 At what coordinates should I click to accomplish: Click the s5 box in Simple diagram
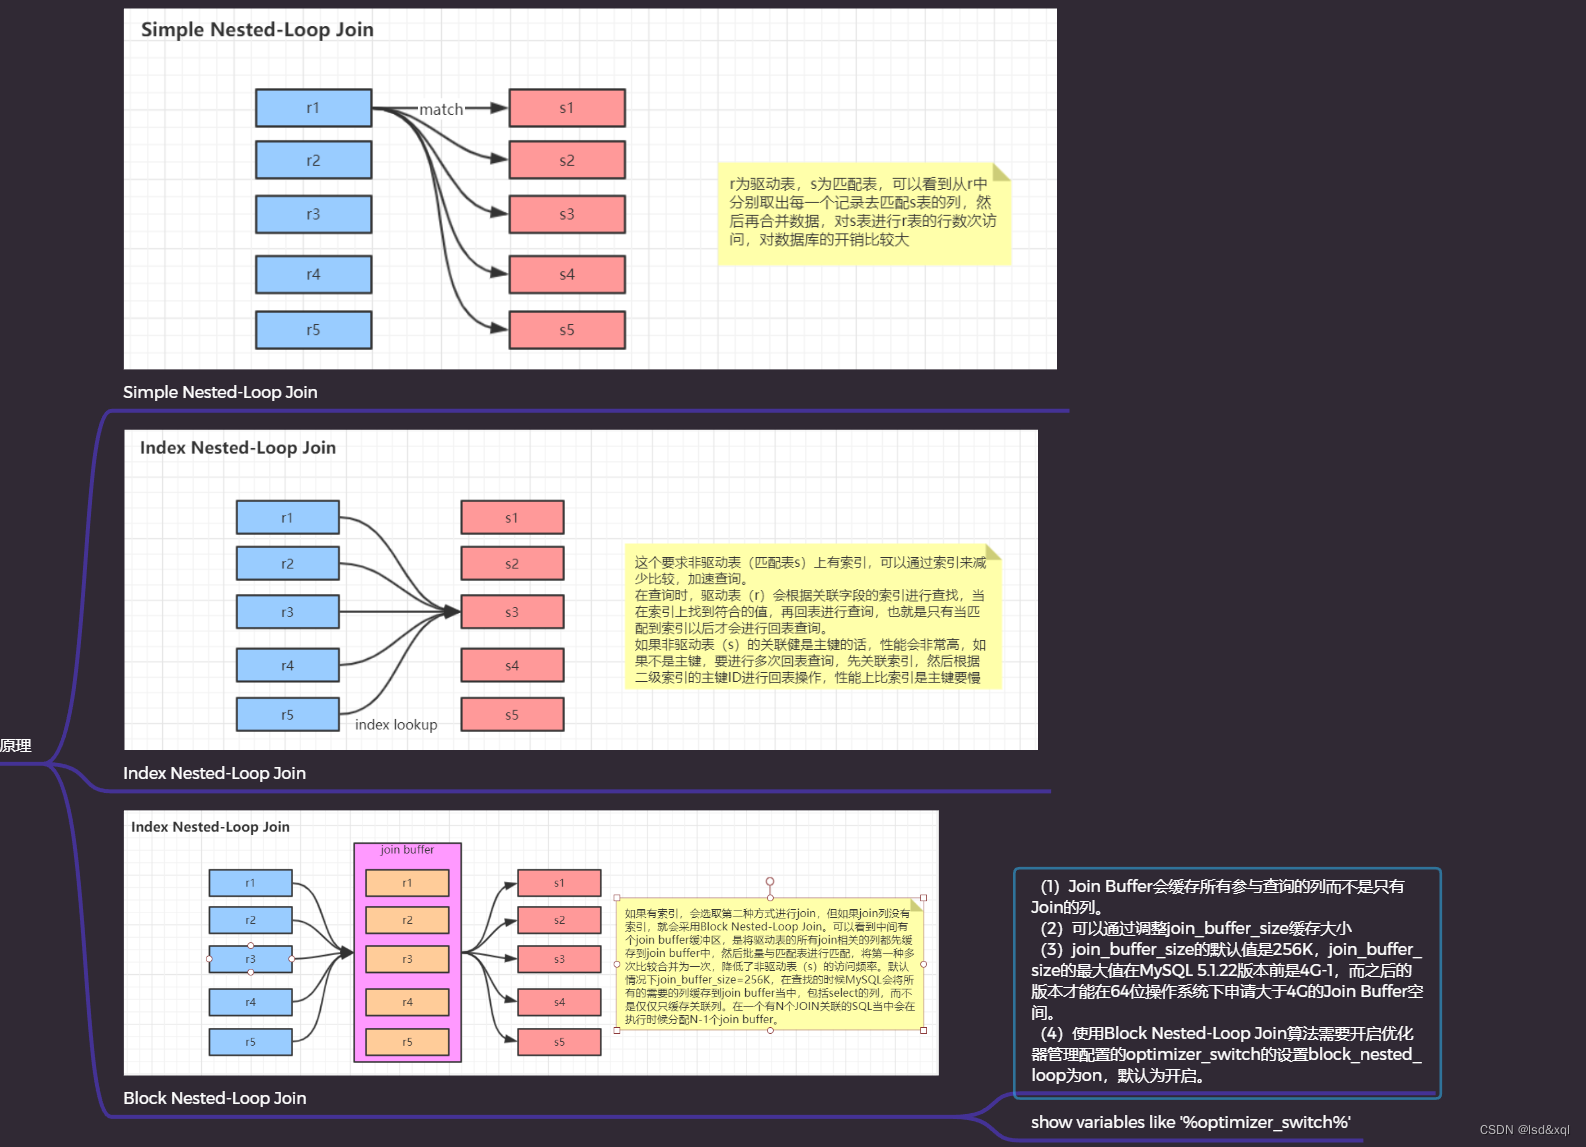coord(567,330)
